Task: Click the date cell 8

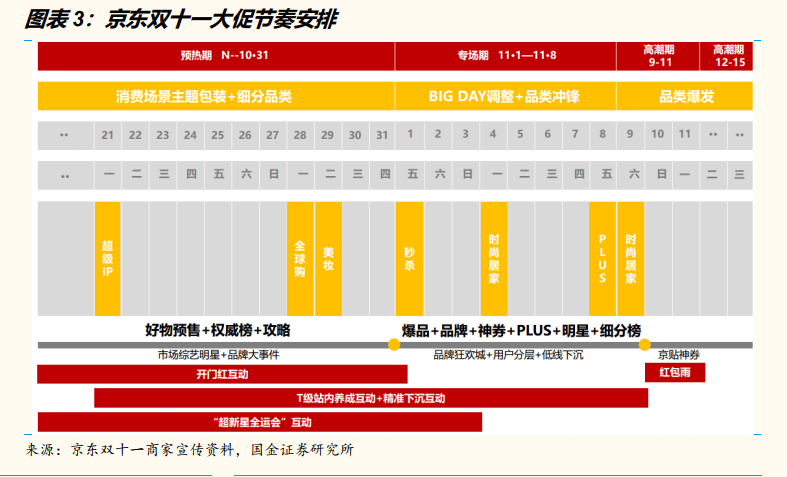Action: 602,135
